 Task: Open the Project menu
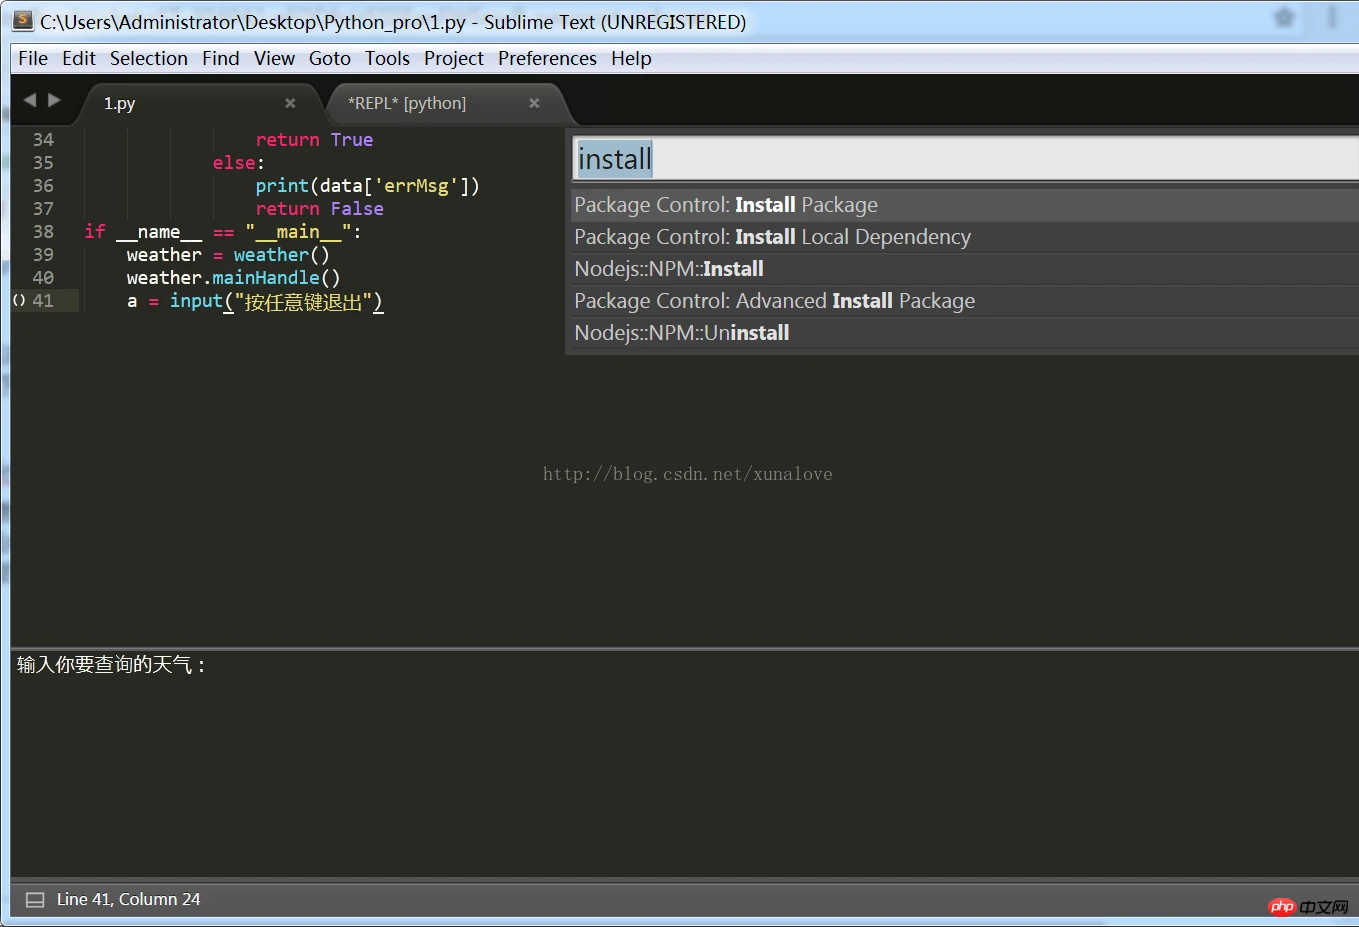pyautogui.click(x=454, y=58)
